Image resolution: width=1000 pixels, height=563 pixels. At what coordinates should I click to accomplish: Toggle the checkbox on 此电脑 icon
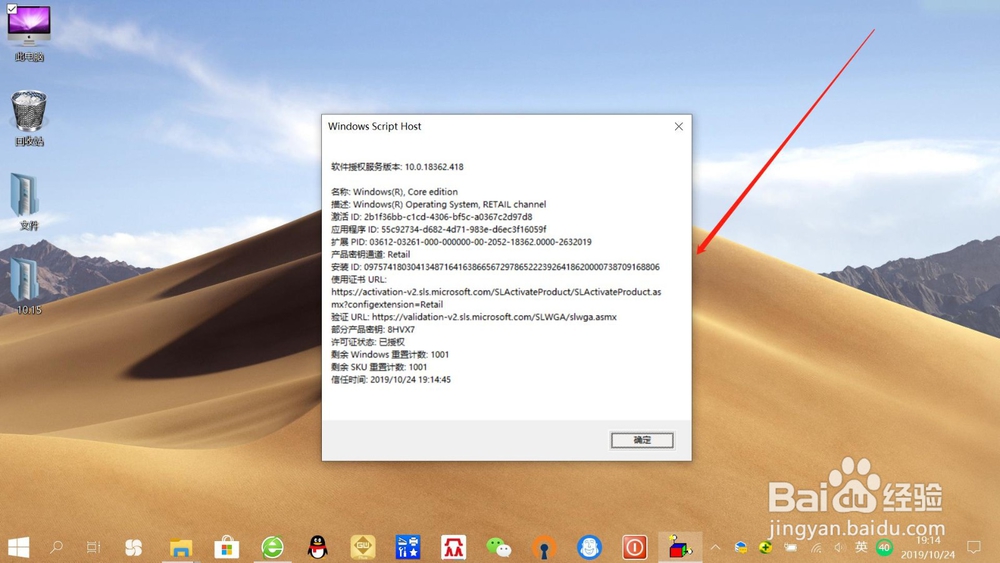11,9
